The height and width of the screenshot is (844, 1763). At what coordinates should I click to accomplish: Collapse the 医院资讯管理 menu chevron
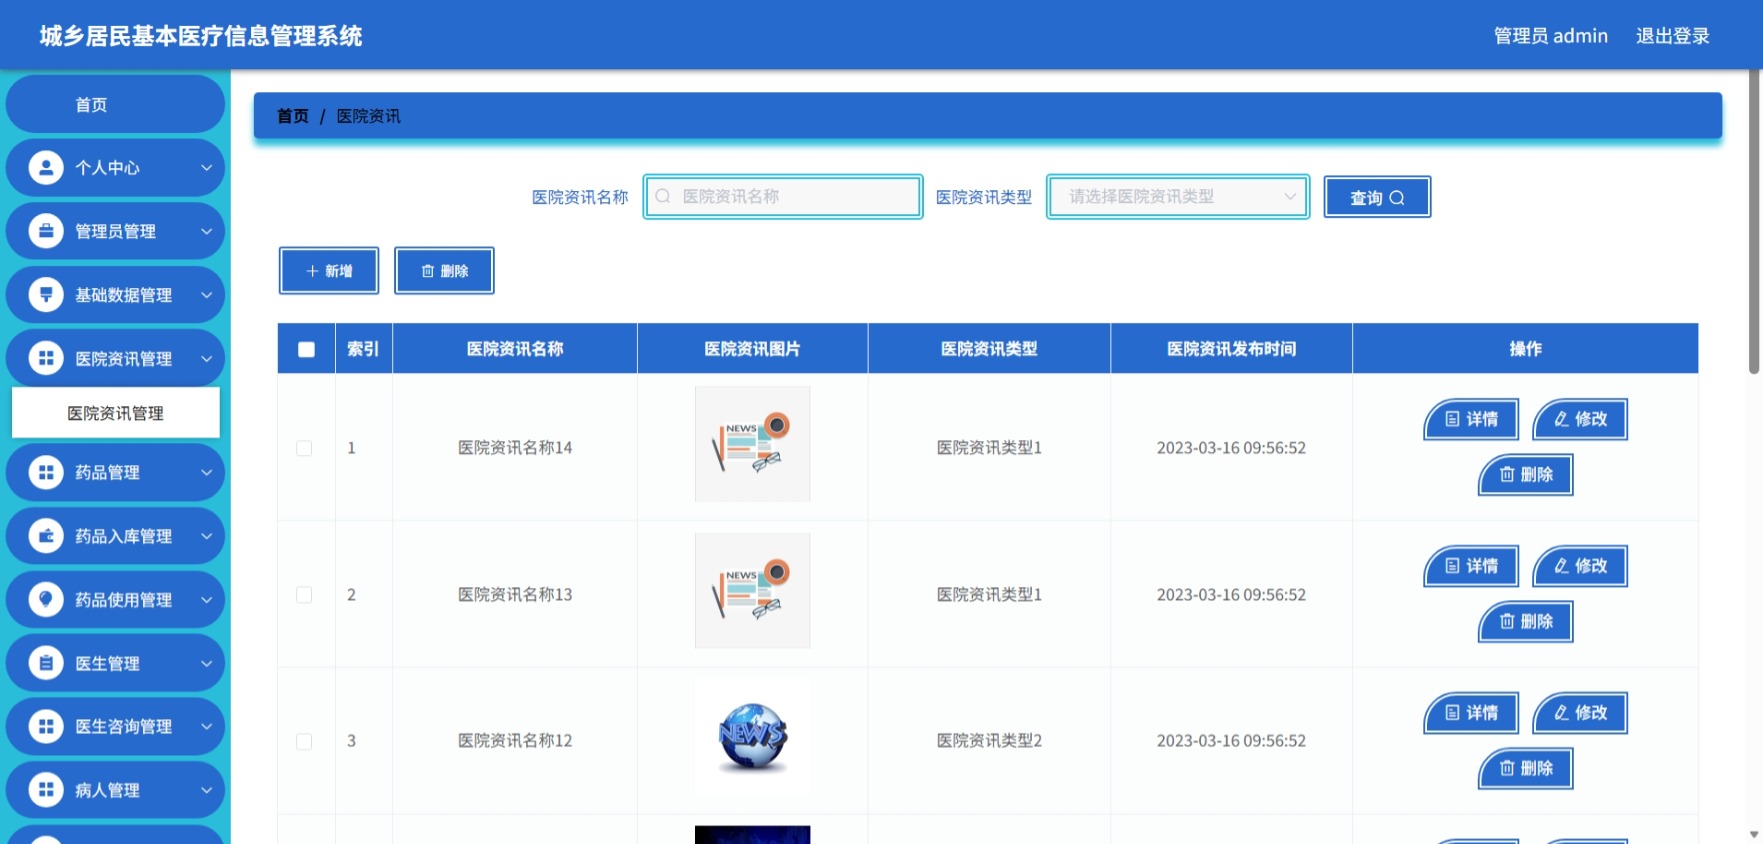point(206,358)
